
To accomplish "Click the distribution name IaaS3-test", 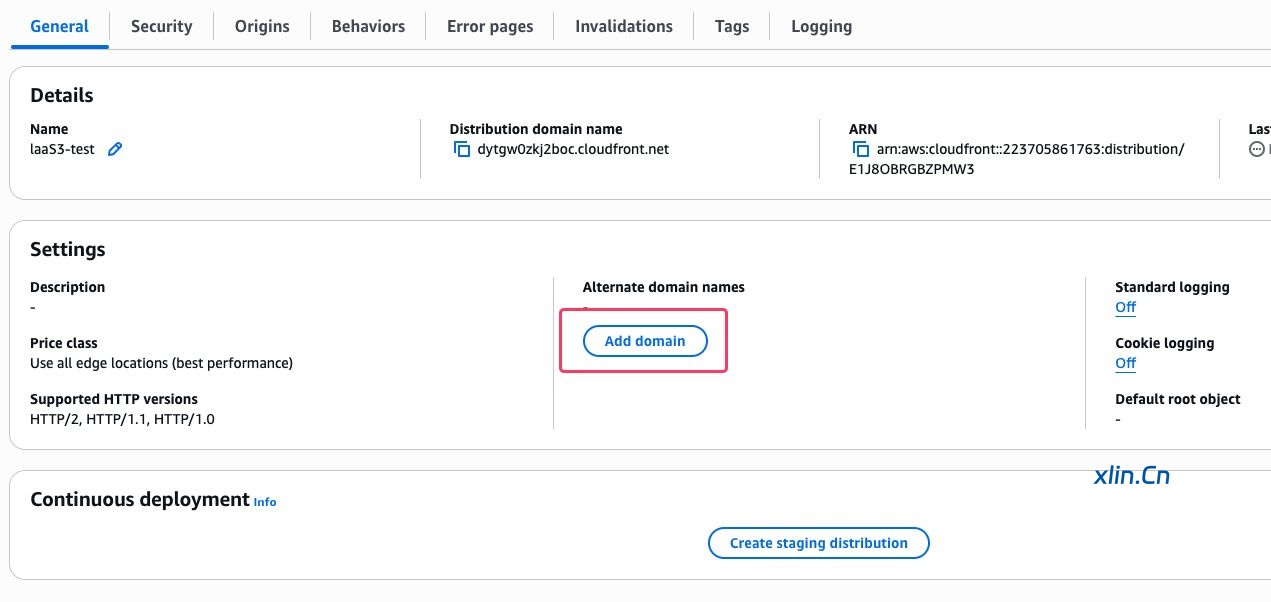I will (62, 149).
